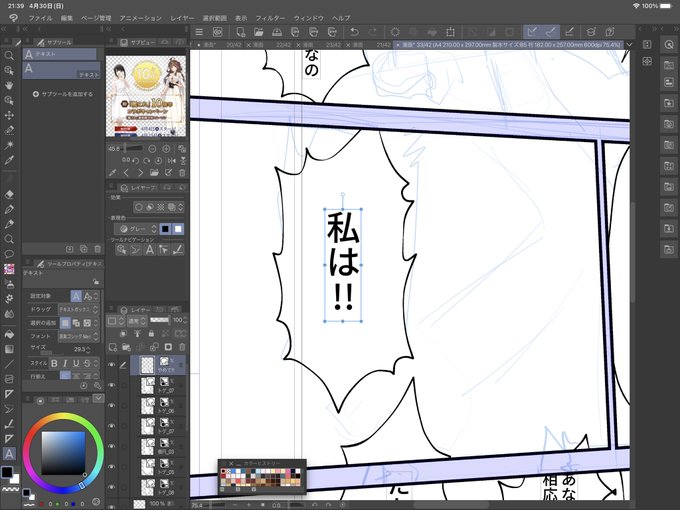680x510 pixels.
Task: Click the Undo arrow in command bar
Action: (354, 32)
